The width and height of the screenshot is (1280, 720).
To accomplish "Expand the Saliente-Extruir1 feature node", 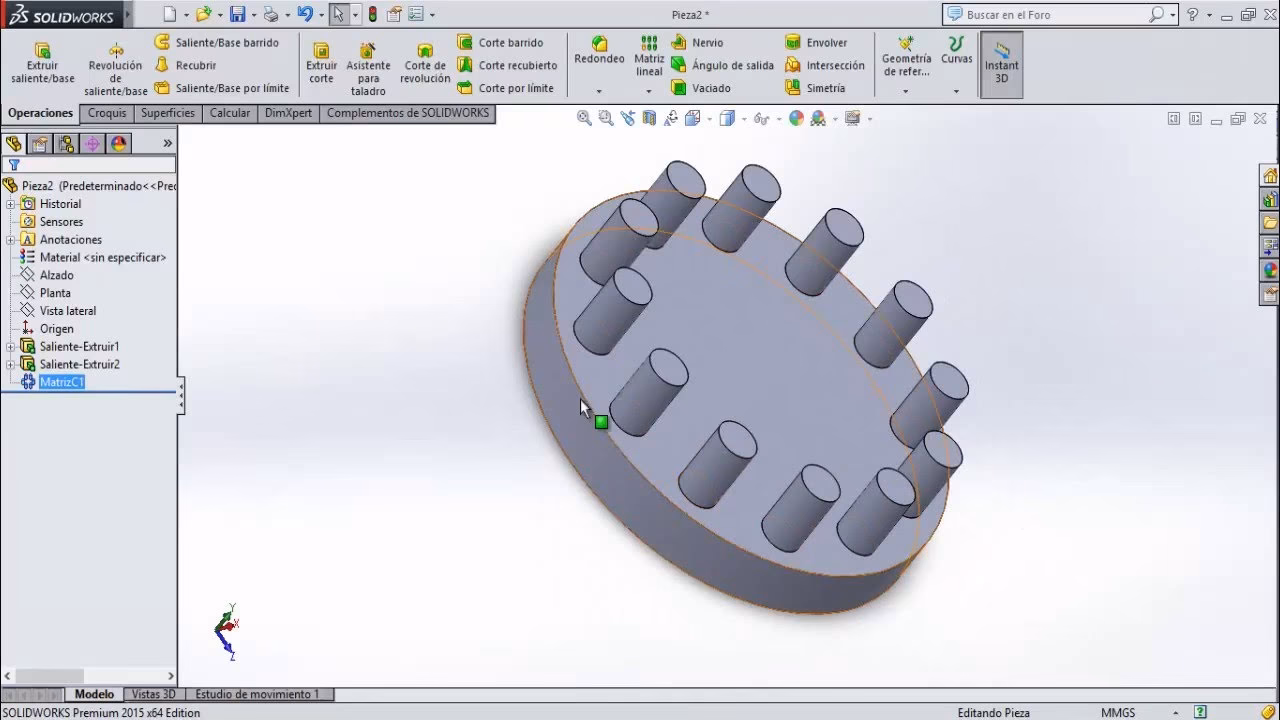I will click(x=11, y=347).
